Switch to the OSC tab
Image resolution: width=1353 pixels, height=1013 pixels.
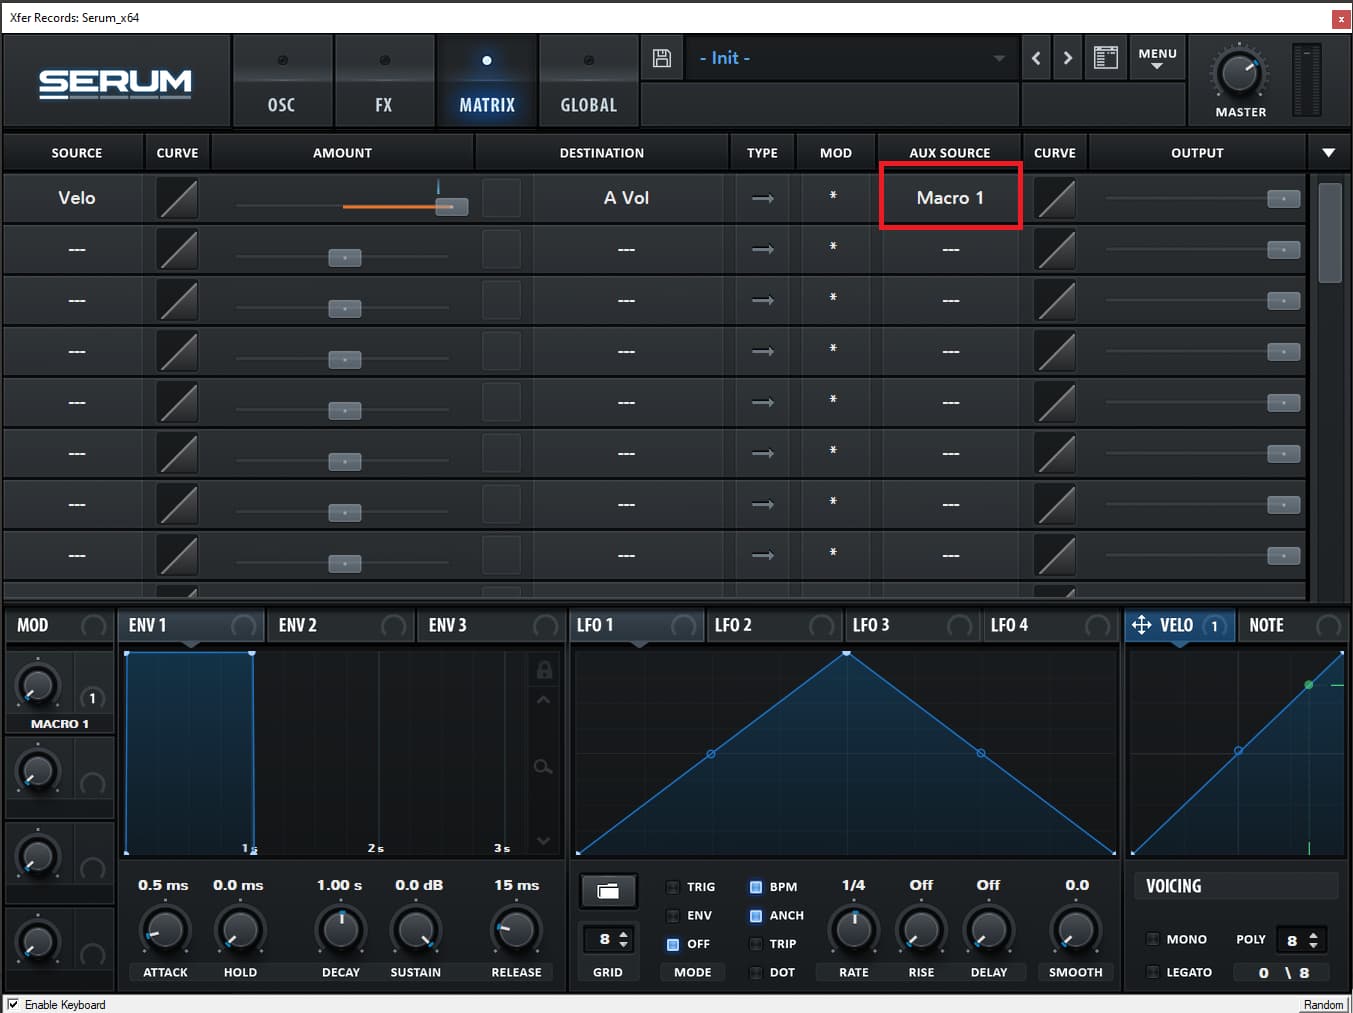[x=281, y=83]
